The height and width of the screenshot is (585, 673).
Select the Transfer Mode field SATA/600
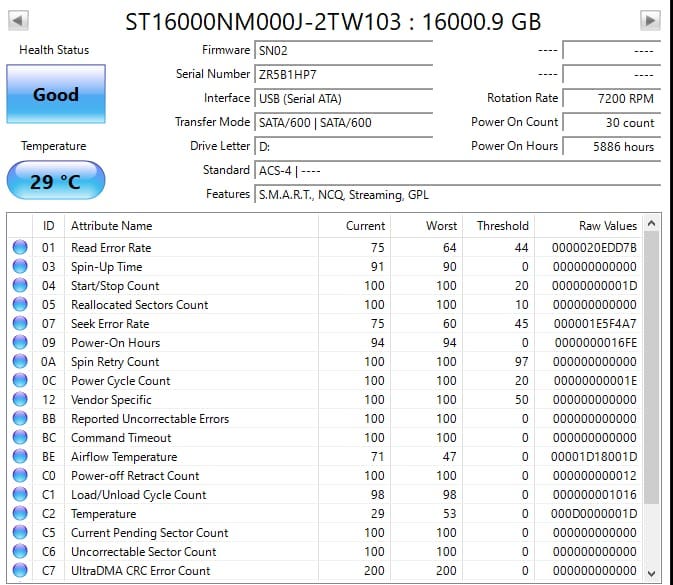point(343,123)
